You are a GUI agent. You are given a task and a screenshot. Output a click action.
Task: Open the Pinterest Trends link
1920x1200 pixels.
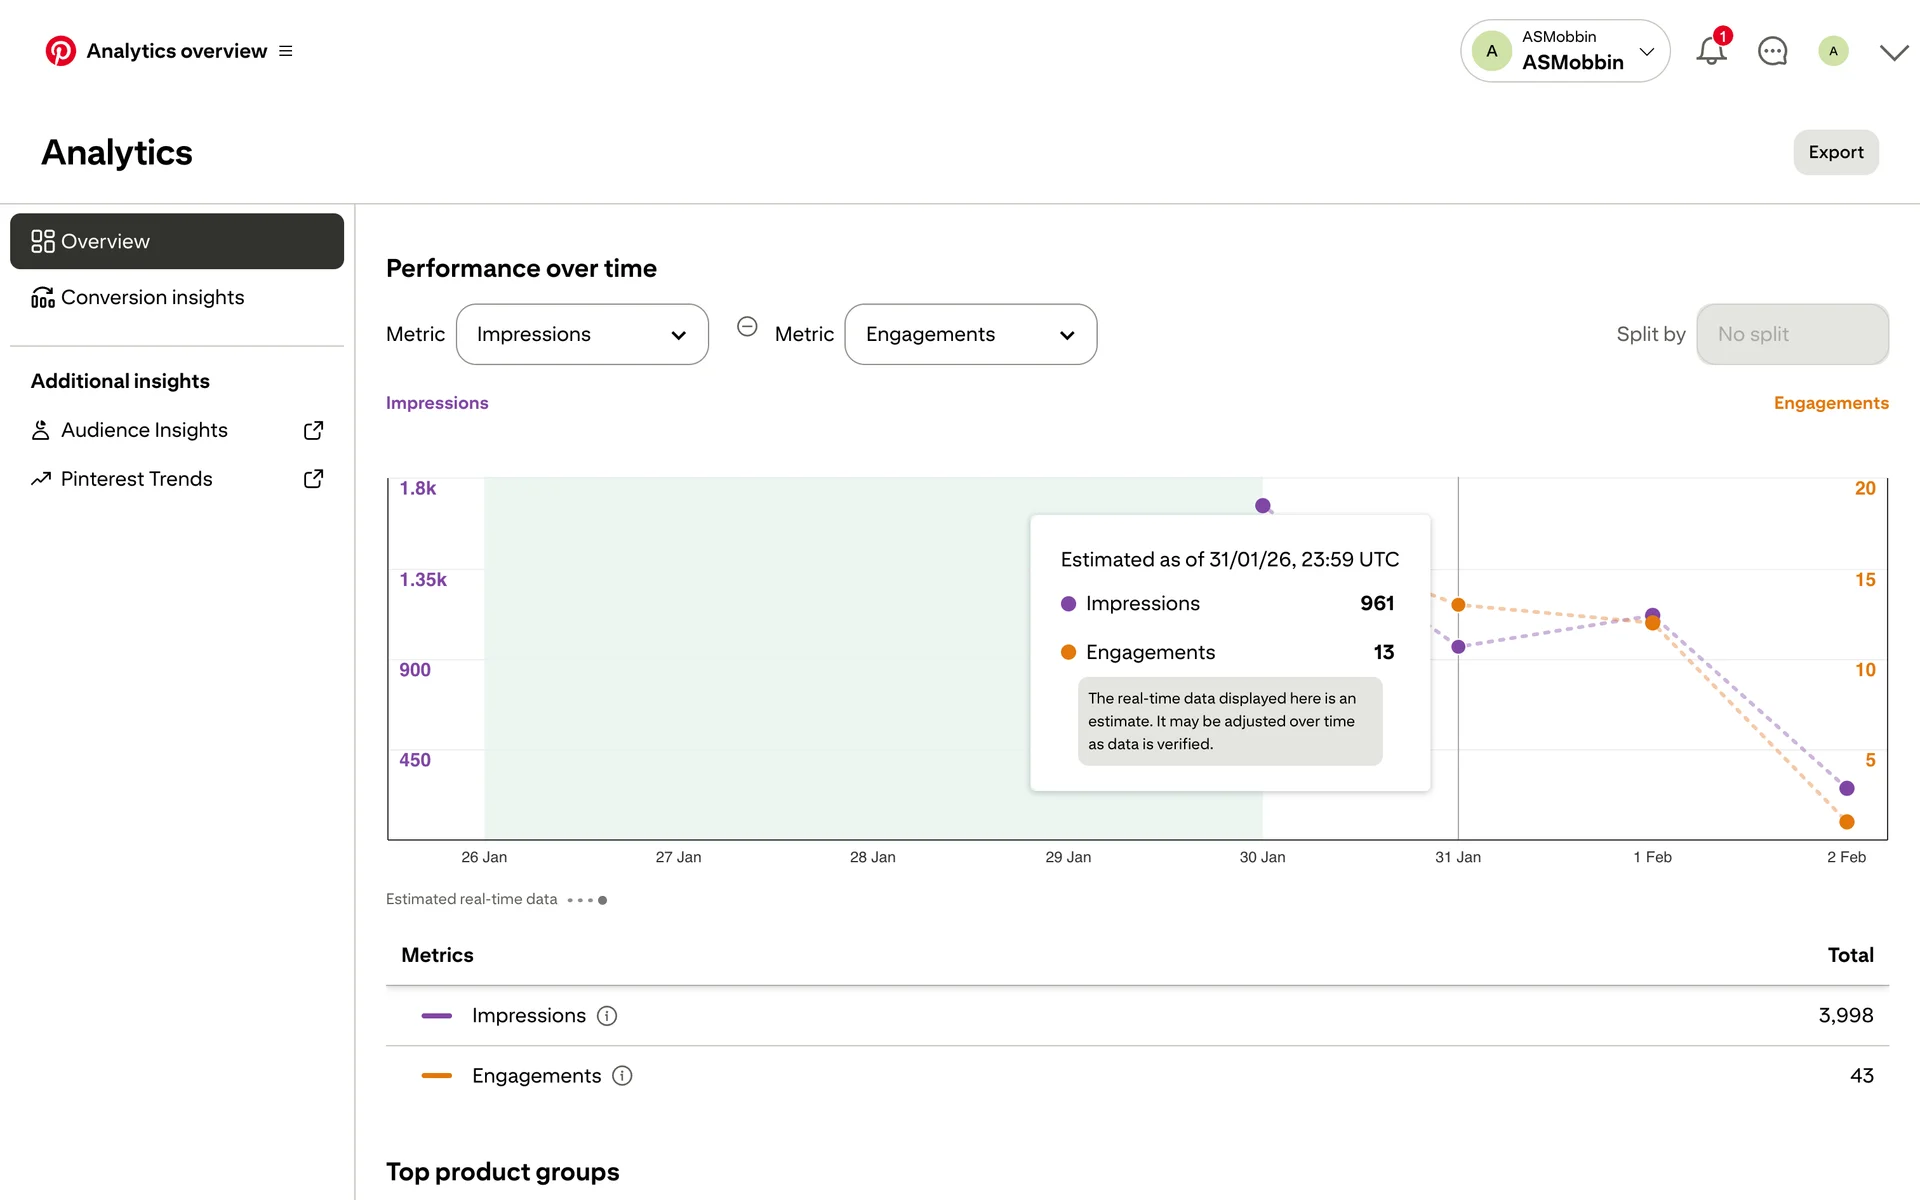tap(137, 479)
